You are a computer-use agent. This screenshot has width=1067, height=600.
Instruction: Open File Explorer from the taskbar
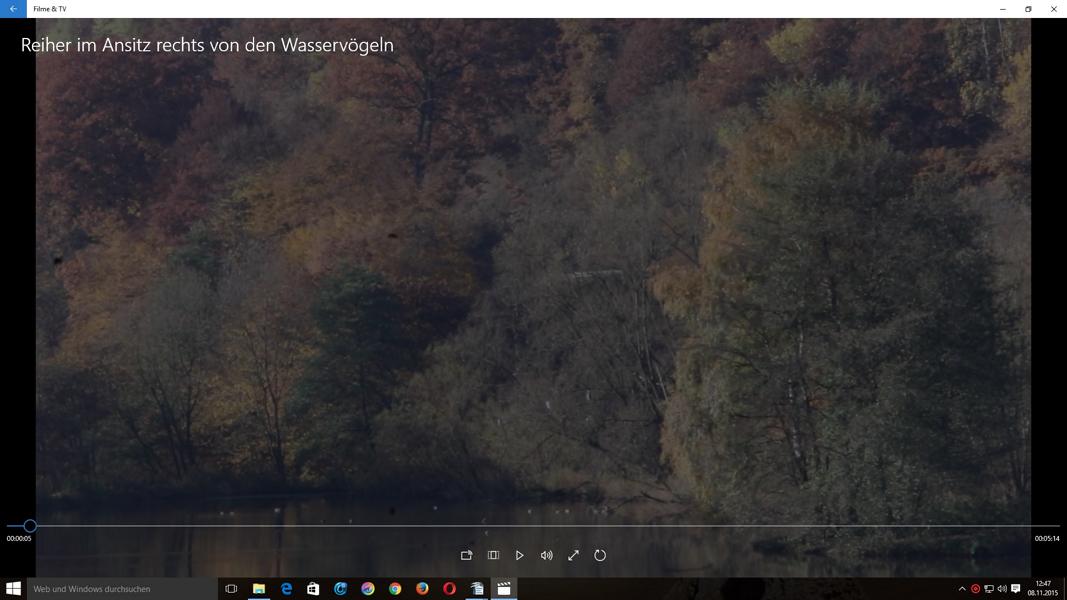tap(259, 588)
